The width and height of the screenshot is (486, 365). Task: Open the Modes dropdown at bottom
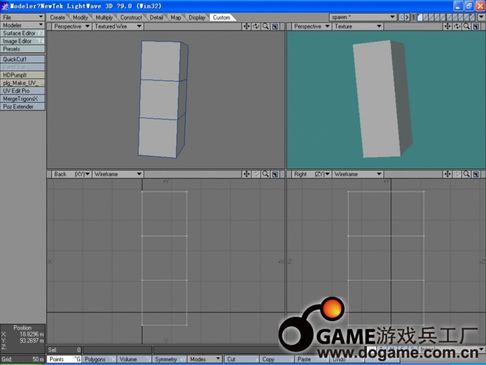204,359
